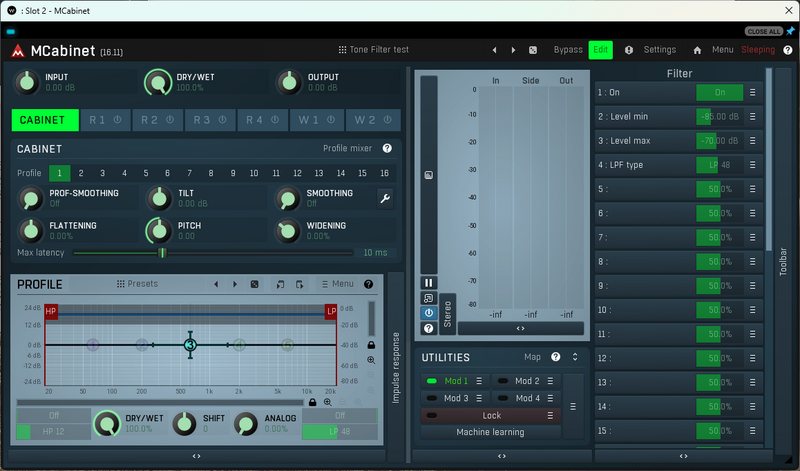
Task: Select profile number 5
Action: click(x=146, y=173)
